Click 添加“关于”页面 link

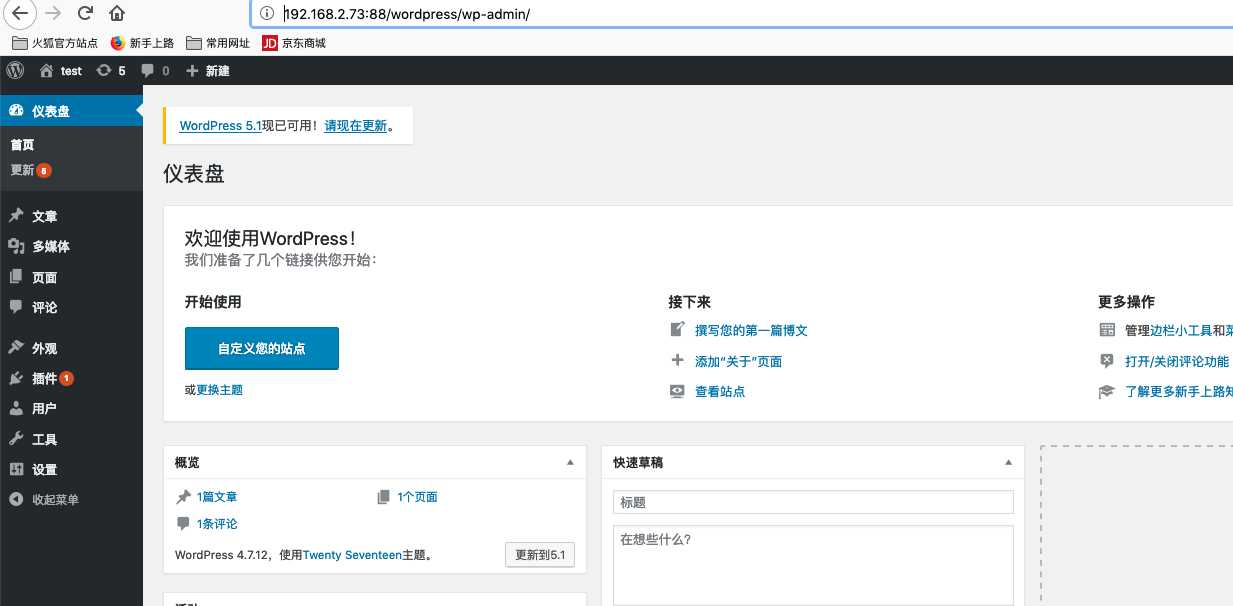click(739, 361)
